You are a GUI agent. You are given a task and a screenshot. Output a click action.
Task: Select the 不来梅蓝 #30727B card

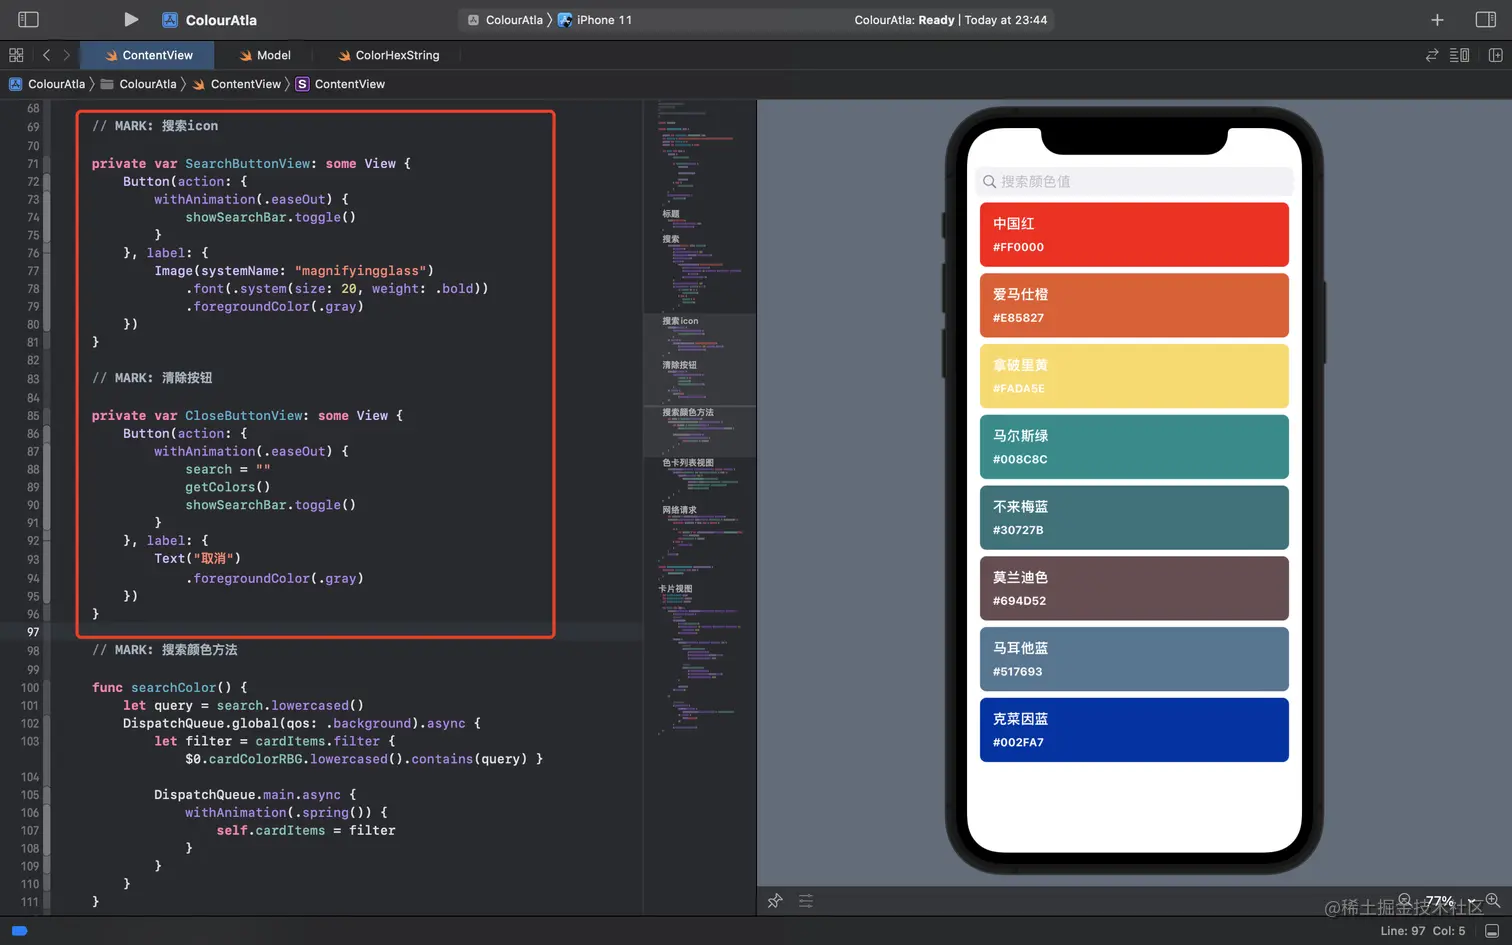coord(1134,517)
